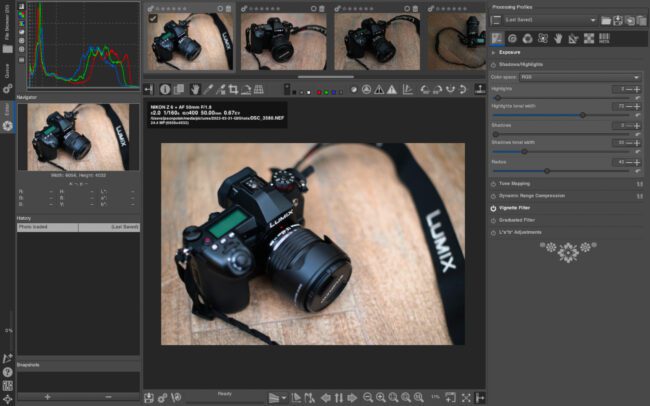Increase Shadows value with plus button
Screen dimensions: 650x406
[x=637, y=126]
